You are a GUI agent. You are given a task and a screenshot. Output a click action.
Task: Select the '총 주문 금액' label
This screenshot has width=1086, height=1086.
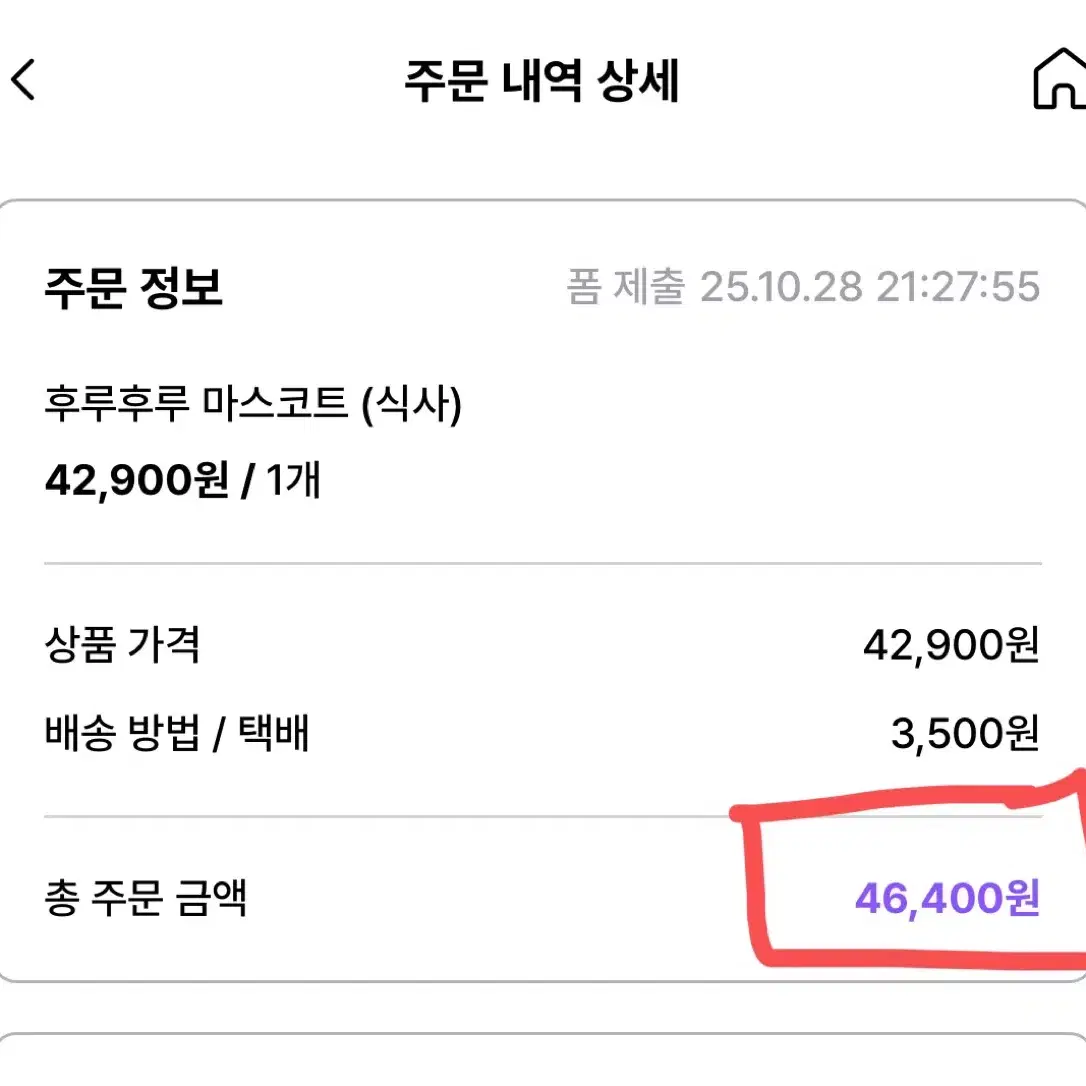(x=147, y=898)
